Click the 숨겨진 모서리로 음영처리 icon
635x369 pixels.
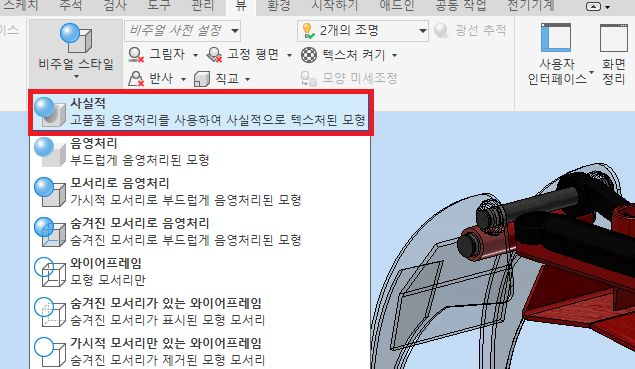50,232
